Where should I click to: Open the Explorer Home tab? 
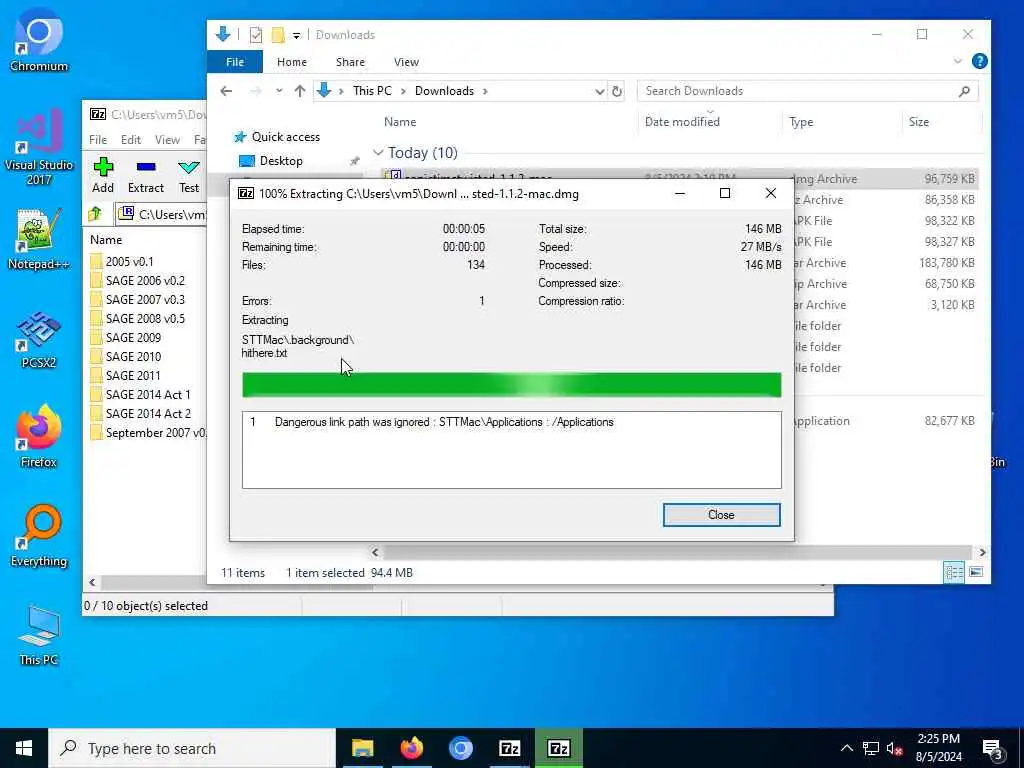pos(292,62)
